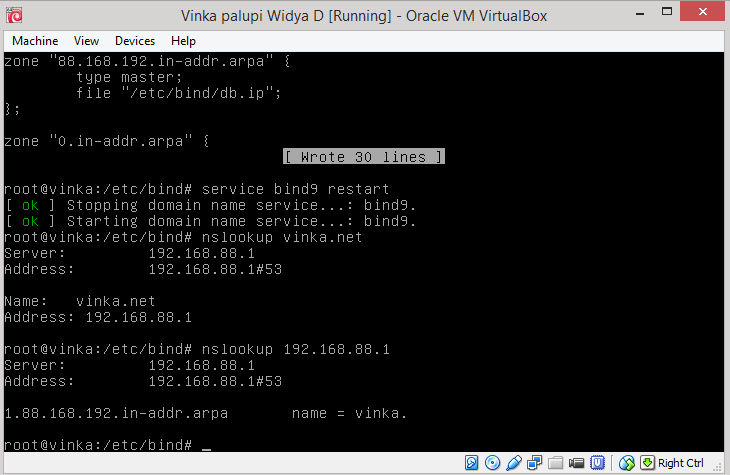Click the shared folders status icon
Image resolution: width=730 pixels, height=475 pixels.
click(x=555, y=463)
